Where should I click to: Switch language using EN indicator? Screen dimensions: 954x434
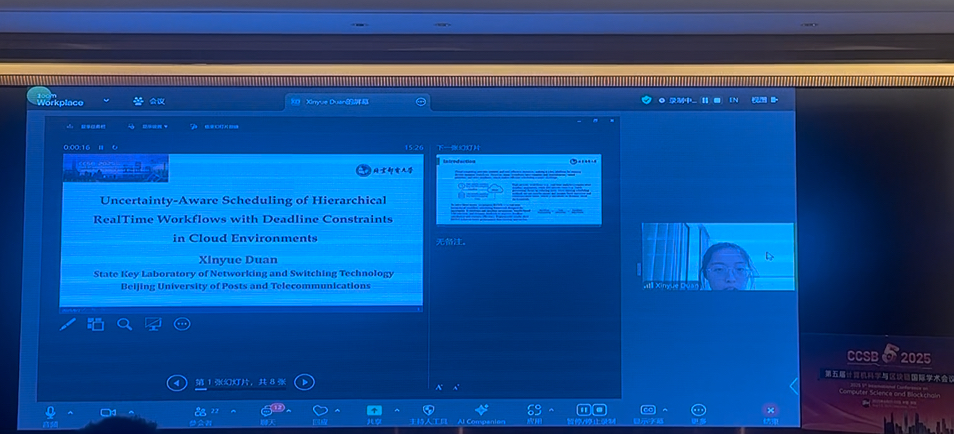pyautogui.click(x=734, y=100)
